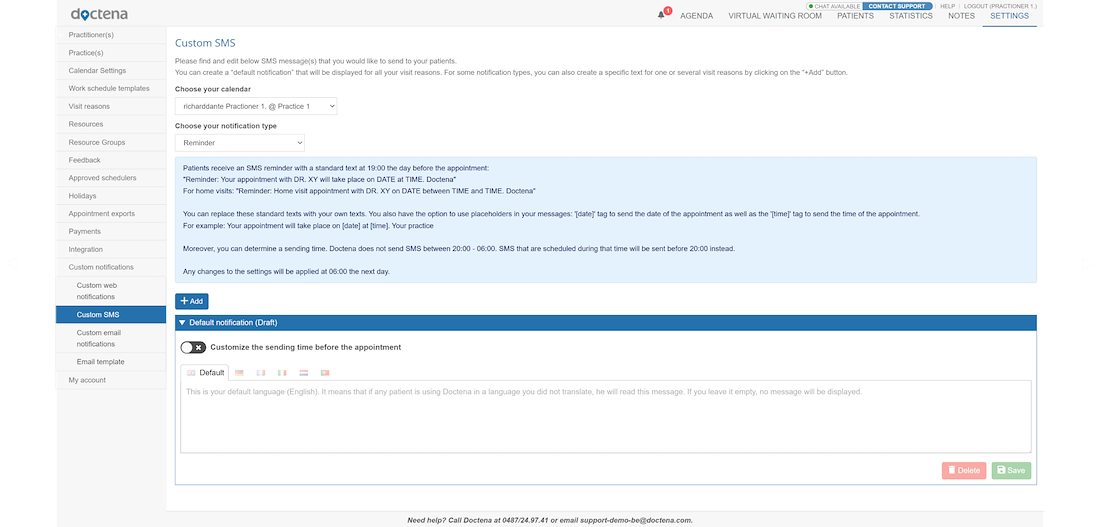Open Feedback settings
Viewport: 1100px width, 527px height.
tap(111, 160)
